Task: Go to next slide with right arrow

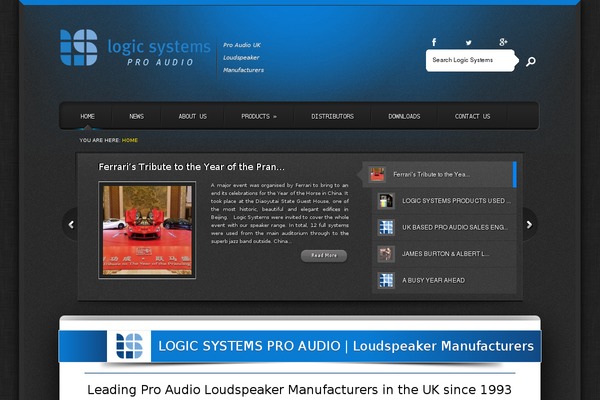Action: (529, 225)
